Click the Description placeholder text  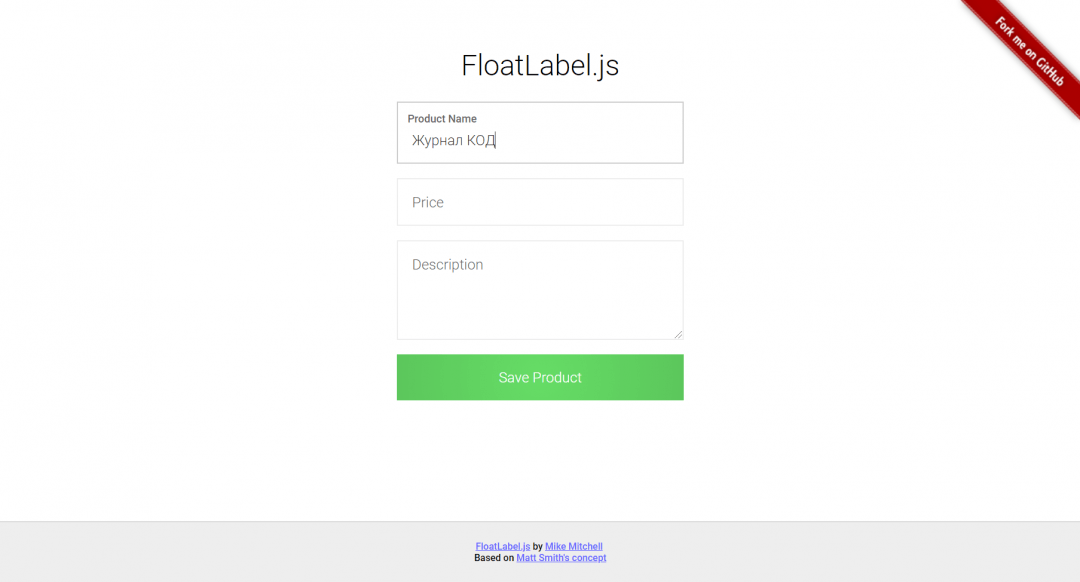click(447, 265)
